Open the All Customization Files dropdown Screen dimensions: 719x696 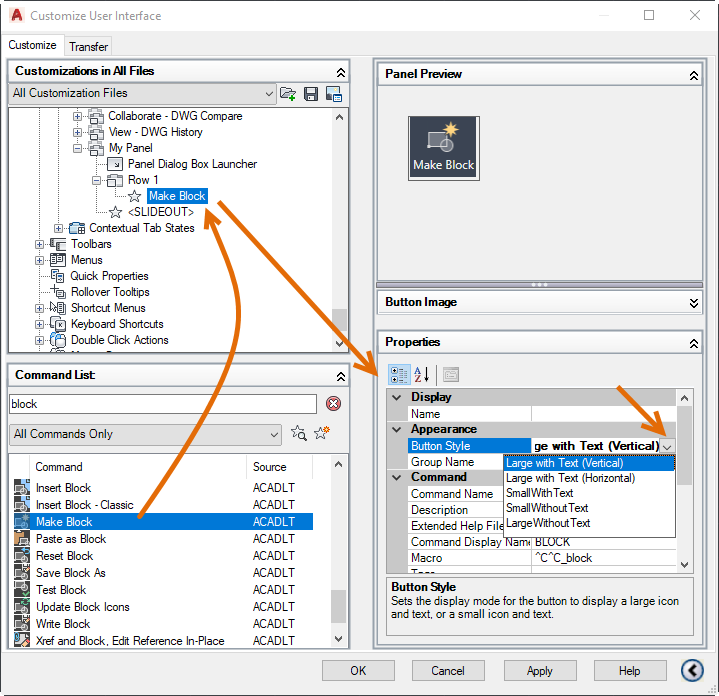point(269,94)
